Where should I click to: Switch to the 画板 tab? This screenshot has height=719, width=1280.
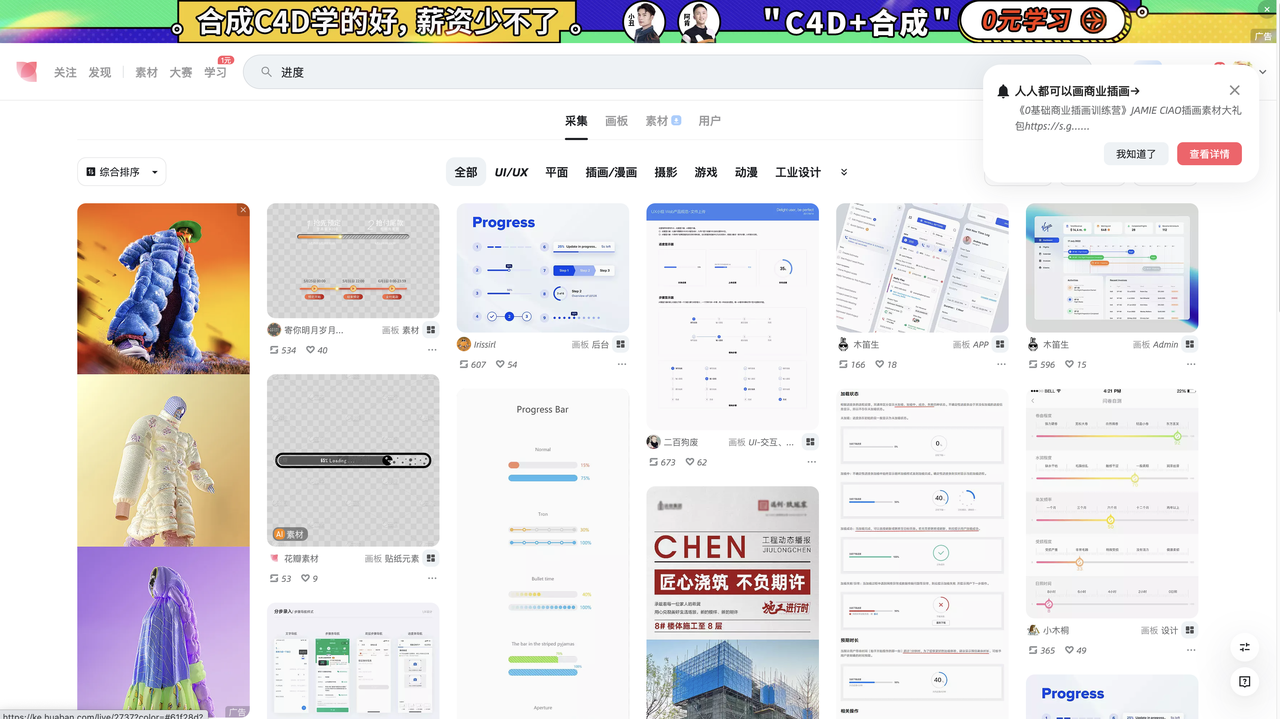point(616,121)
